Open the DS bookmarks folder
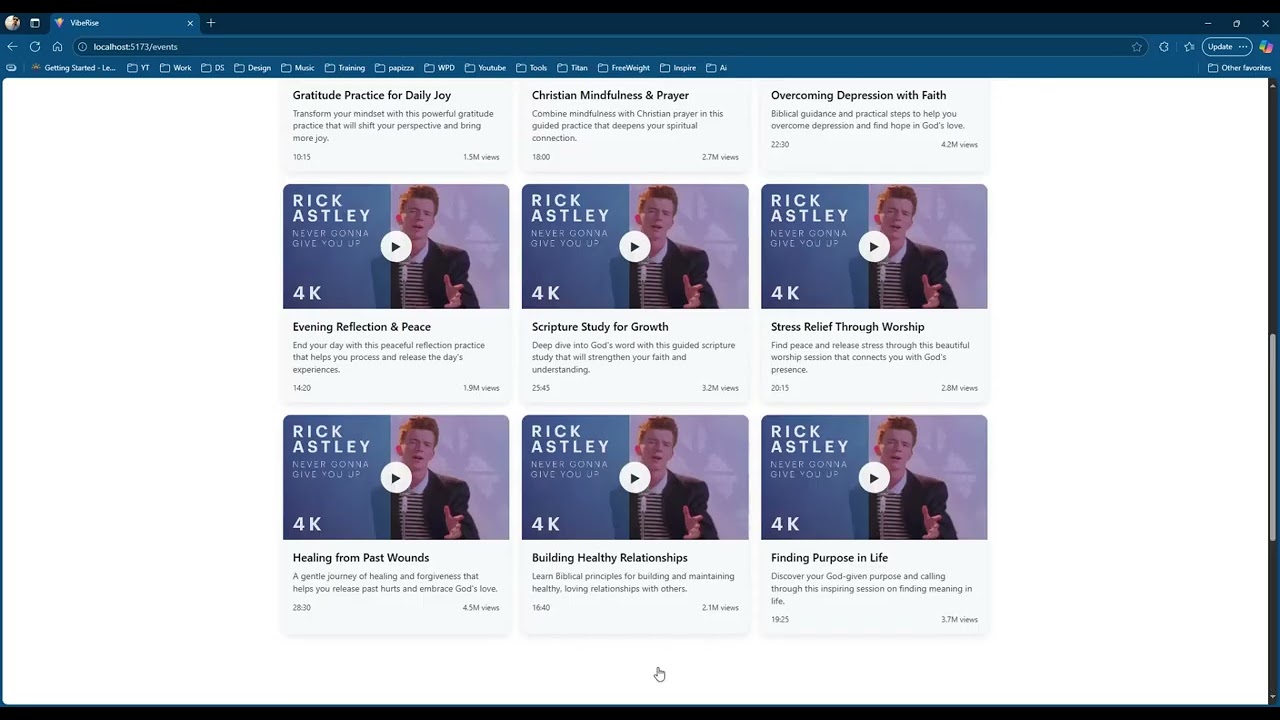The height and width of the screenshot is (720, 1280). [x=213, y=68]
